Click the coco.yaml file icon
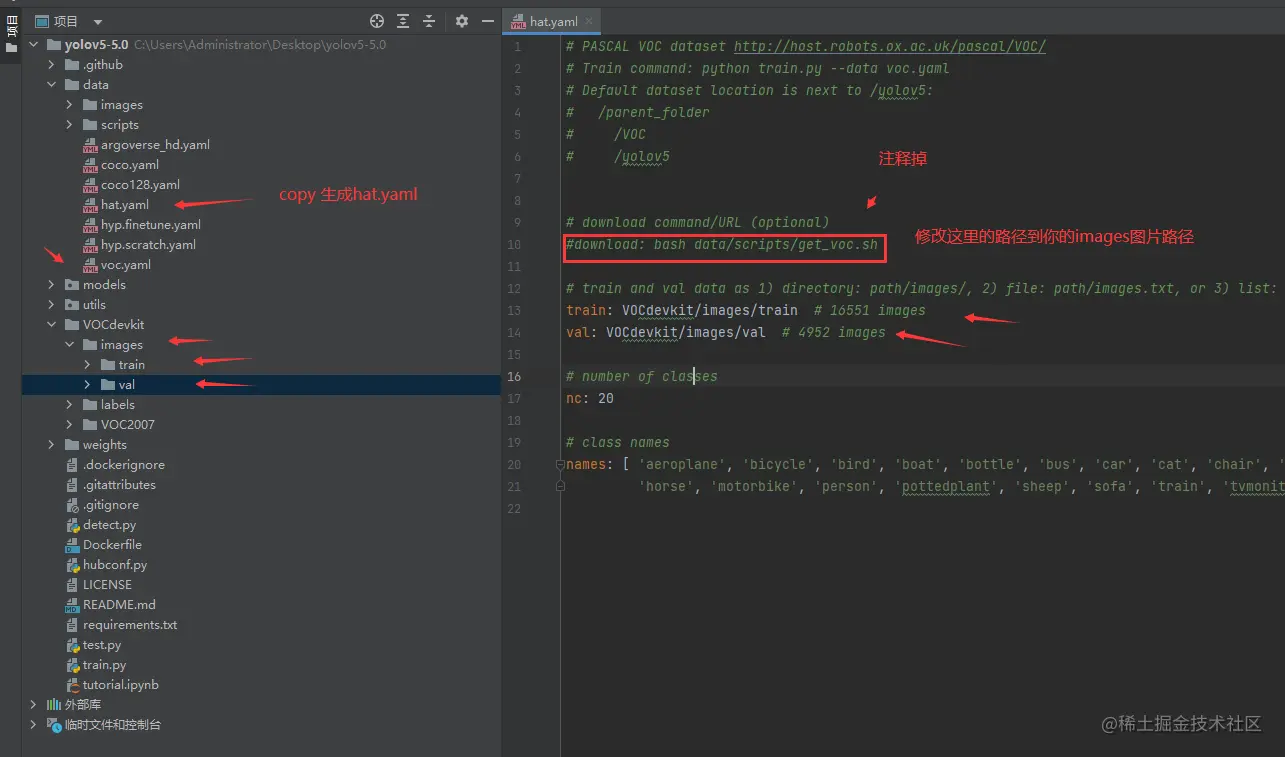 pos(90,165)
